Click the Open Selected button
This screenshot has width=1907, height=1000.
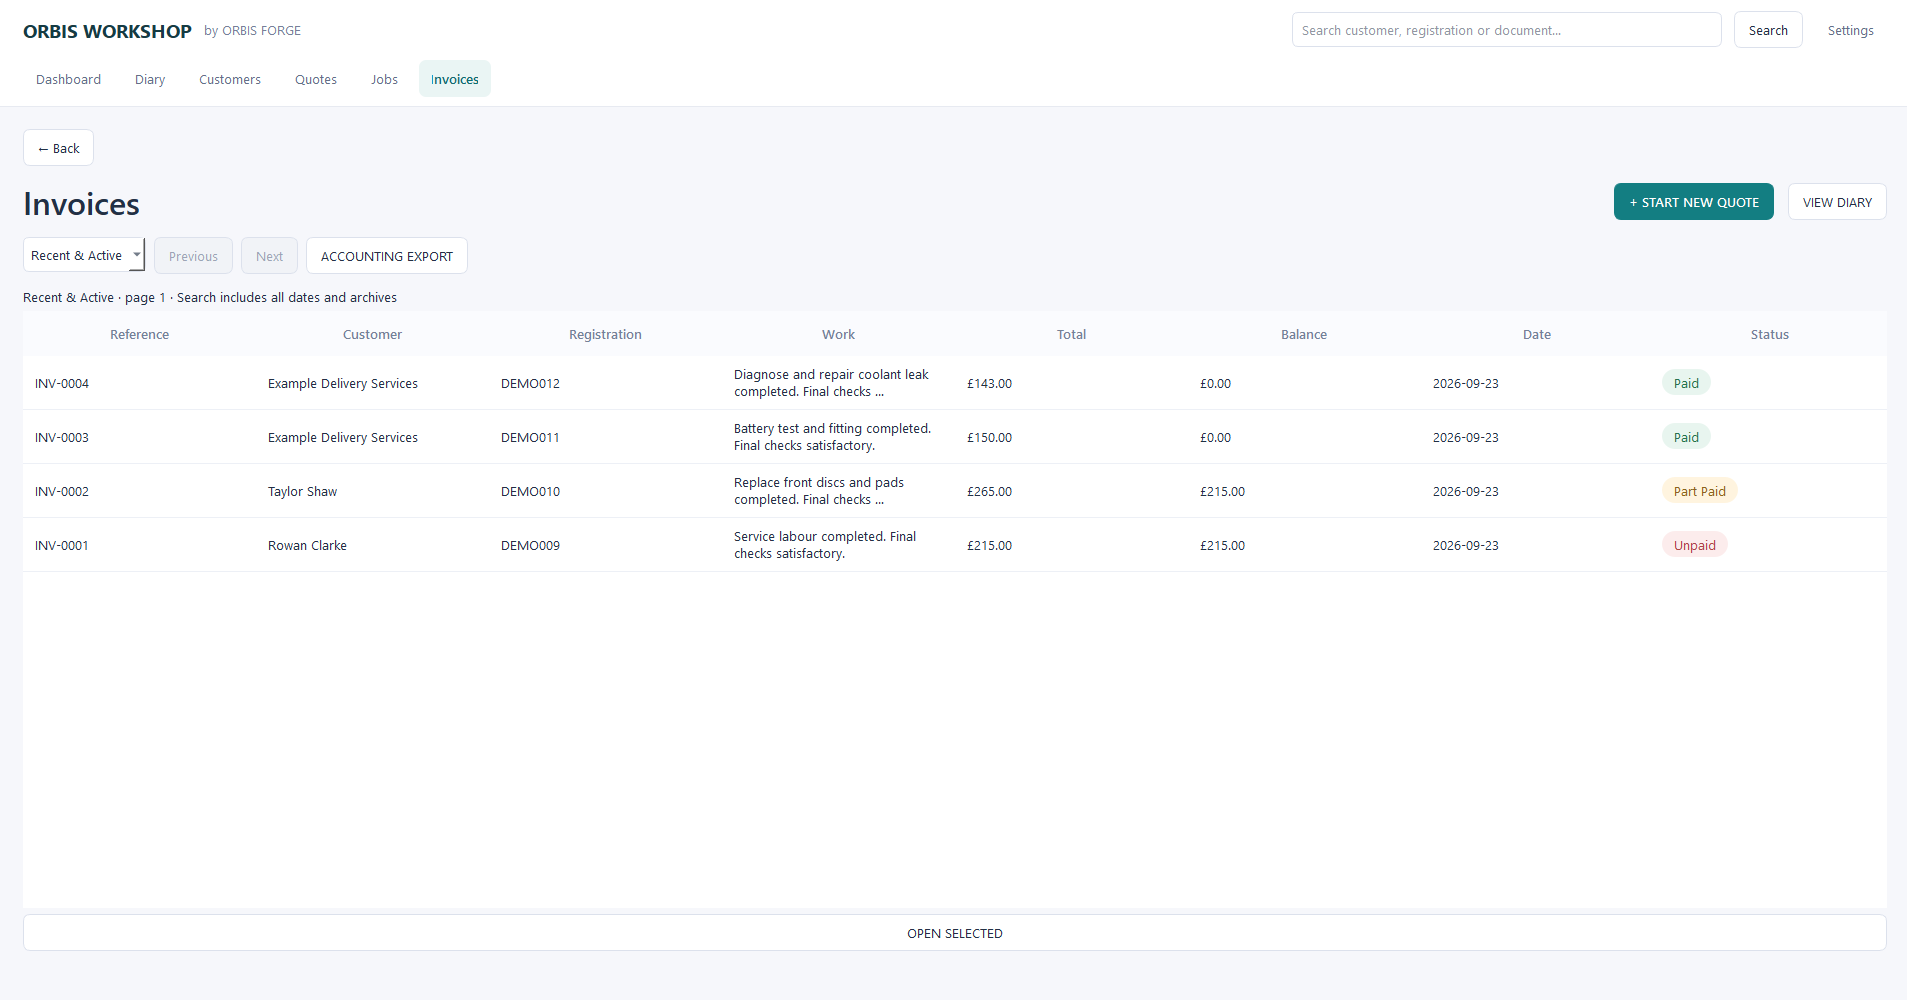pos(955,933)
